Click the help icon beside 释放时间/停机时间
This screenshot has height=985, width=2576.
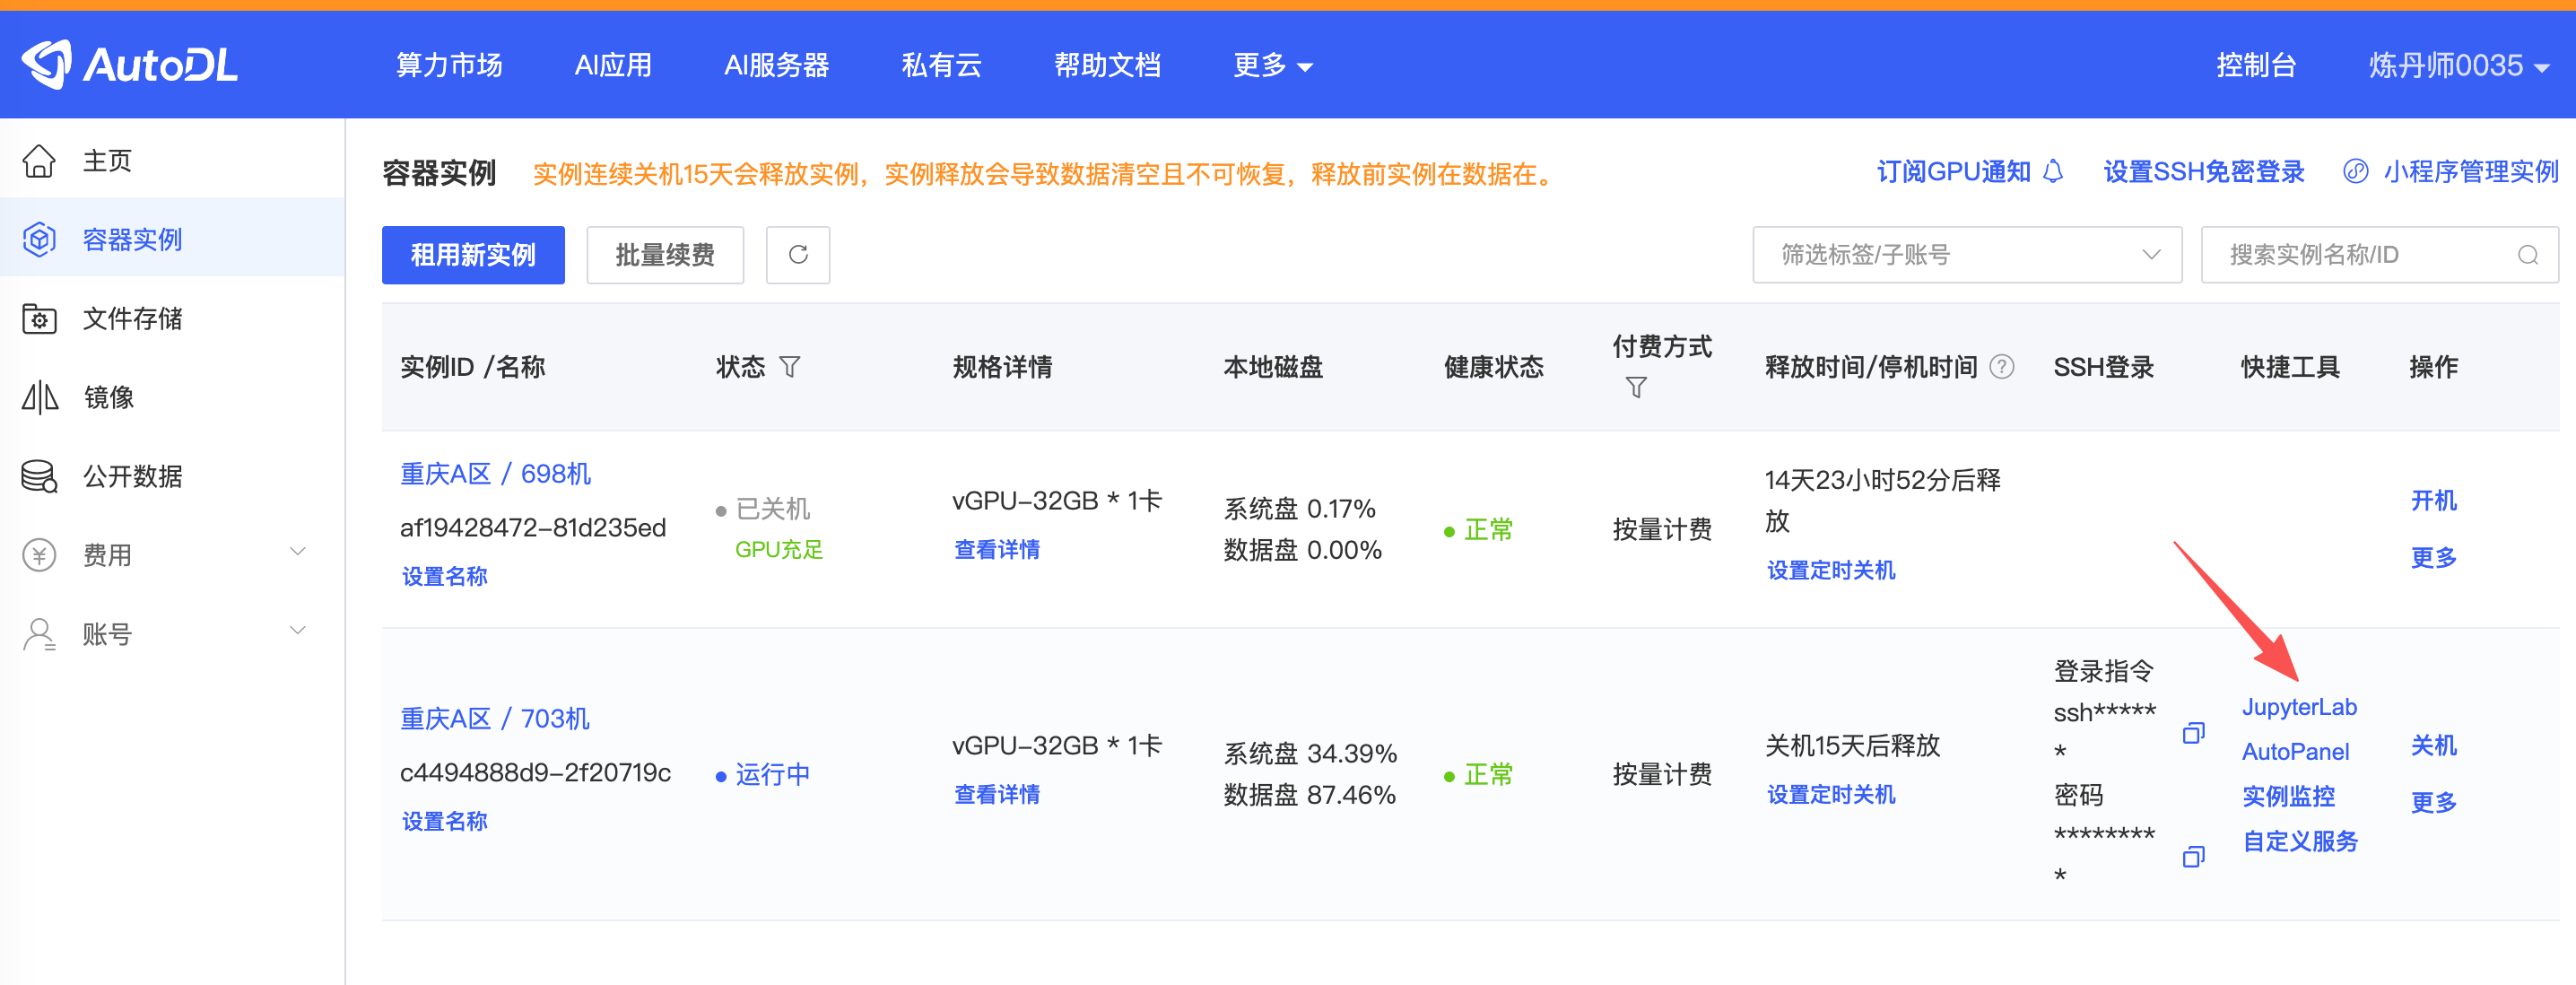coord(2002,367)
